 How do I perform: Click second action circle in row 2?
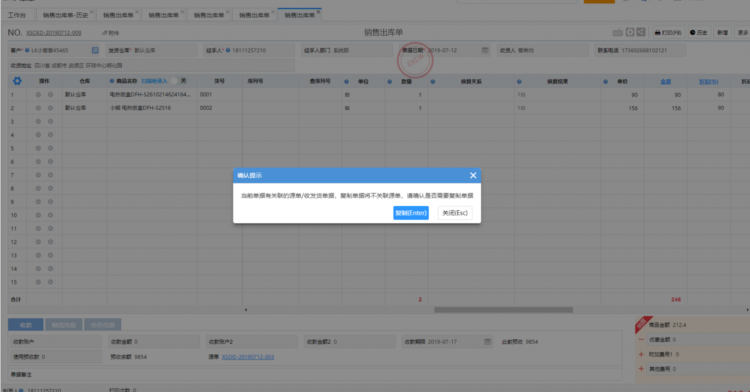(50, 108)
